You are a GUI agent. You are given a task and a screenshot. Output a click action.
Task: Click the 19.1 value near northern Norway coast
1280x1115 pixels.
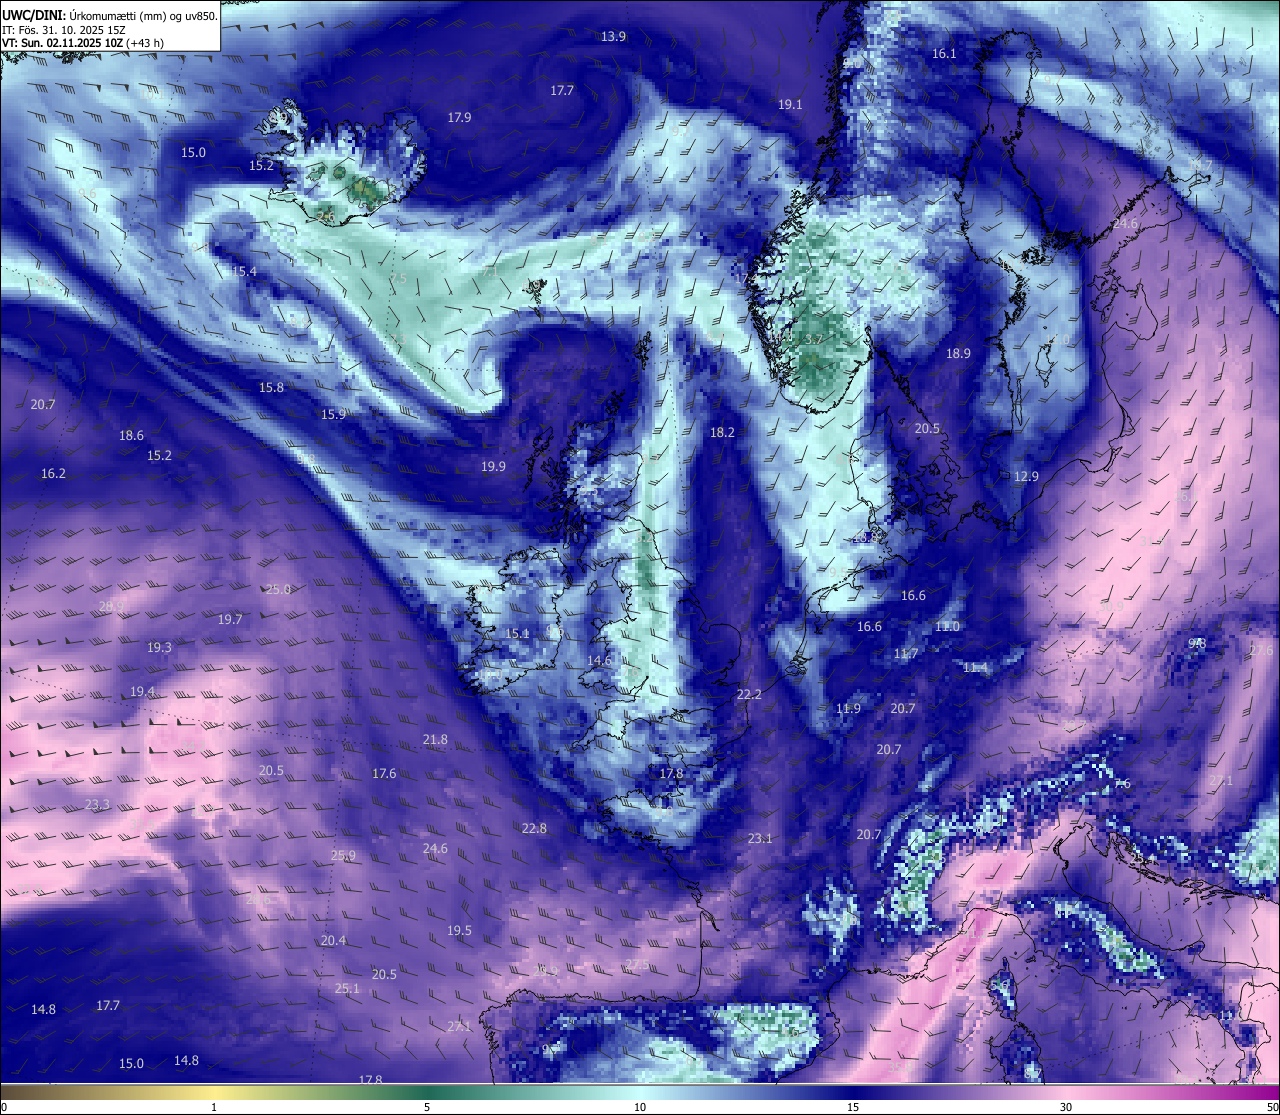[x=790, y=104]
